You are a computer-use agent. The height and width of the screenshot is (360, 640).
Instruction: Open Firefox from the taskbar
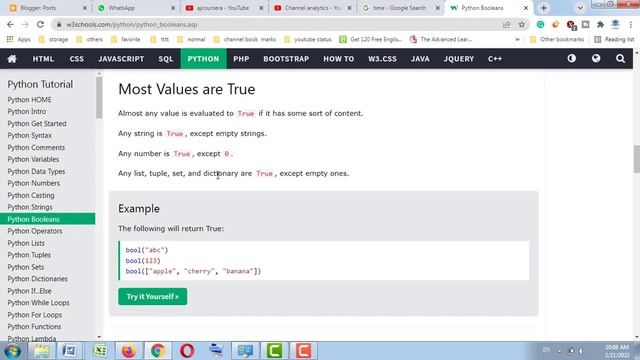[129, 351]
